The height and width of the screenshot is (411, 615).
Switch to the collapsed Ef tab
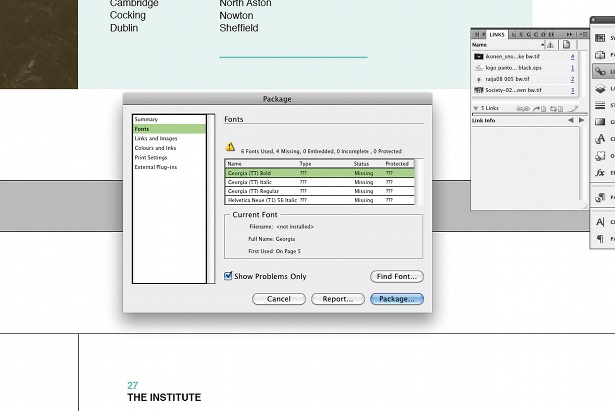551,35
